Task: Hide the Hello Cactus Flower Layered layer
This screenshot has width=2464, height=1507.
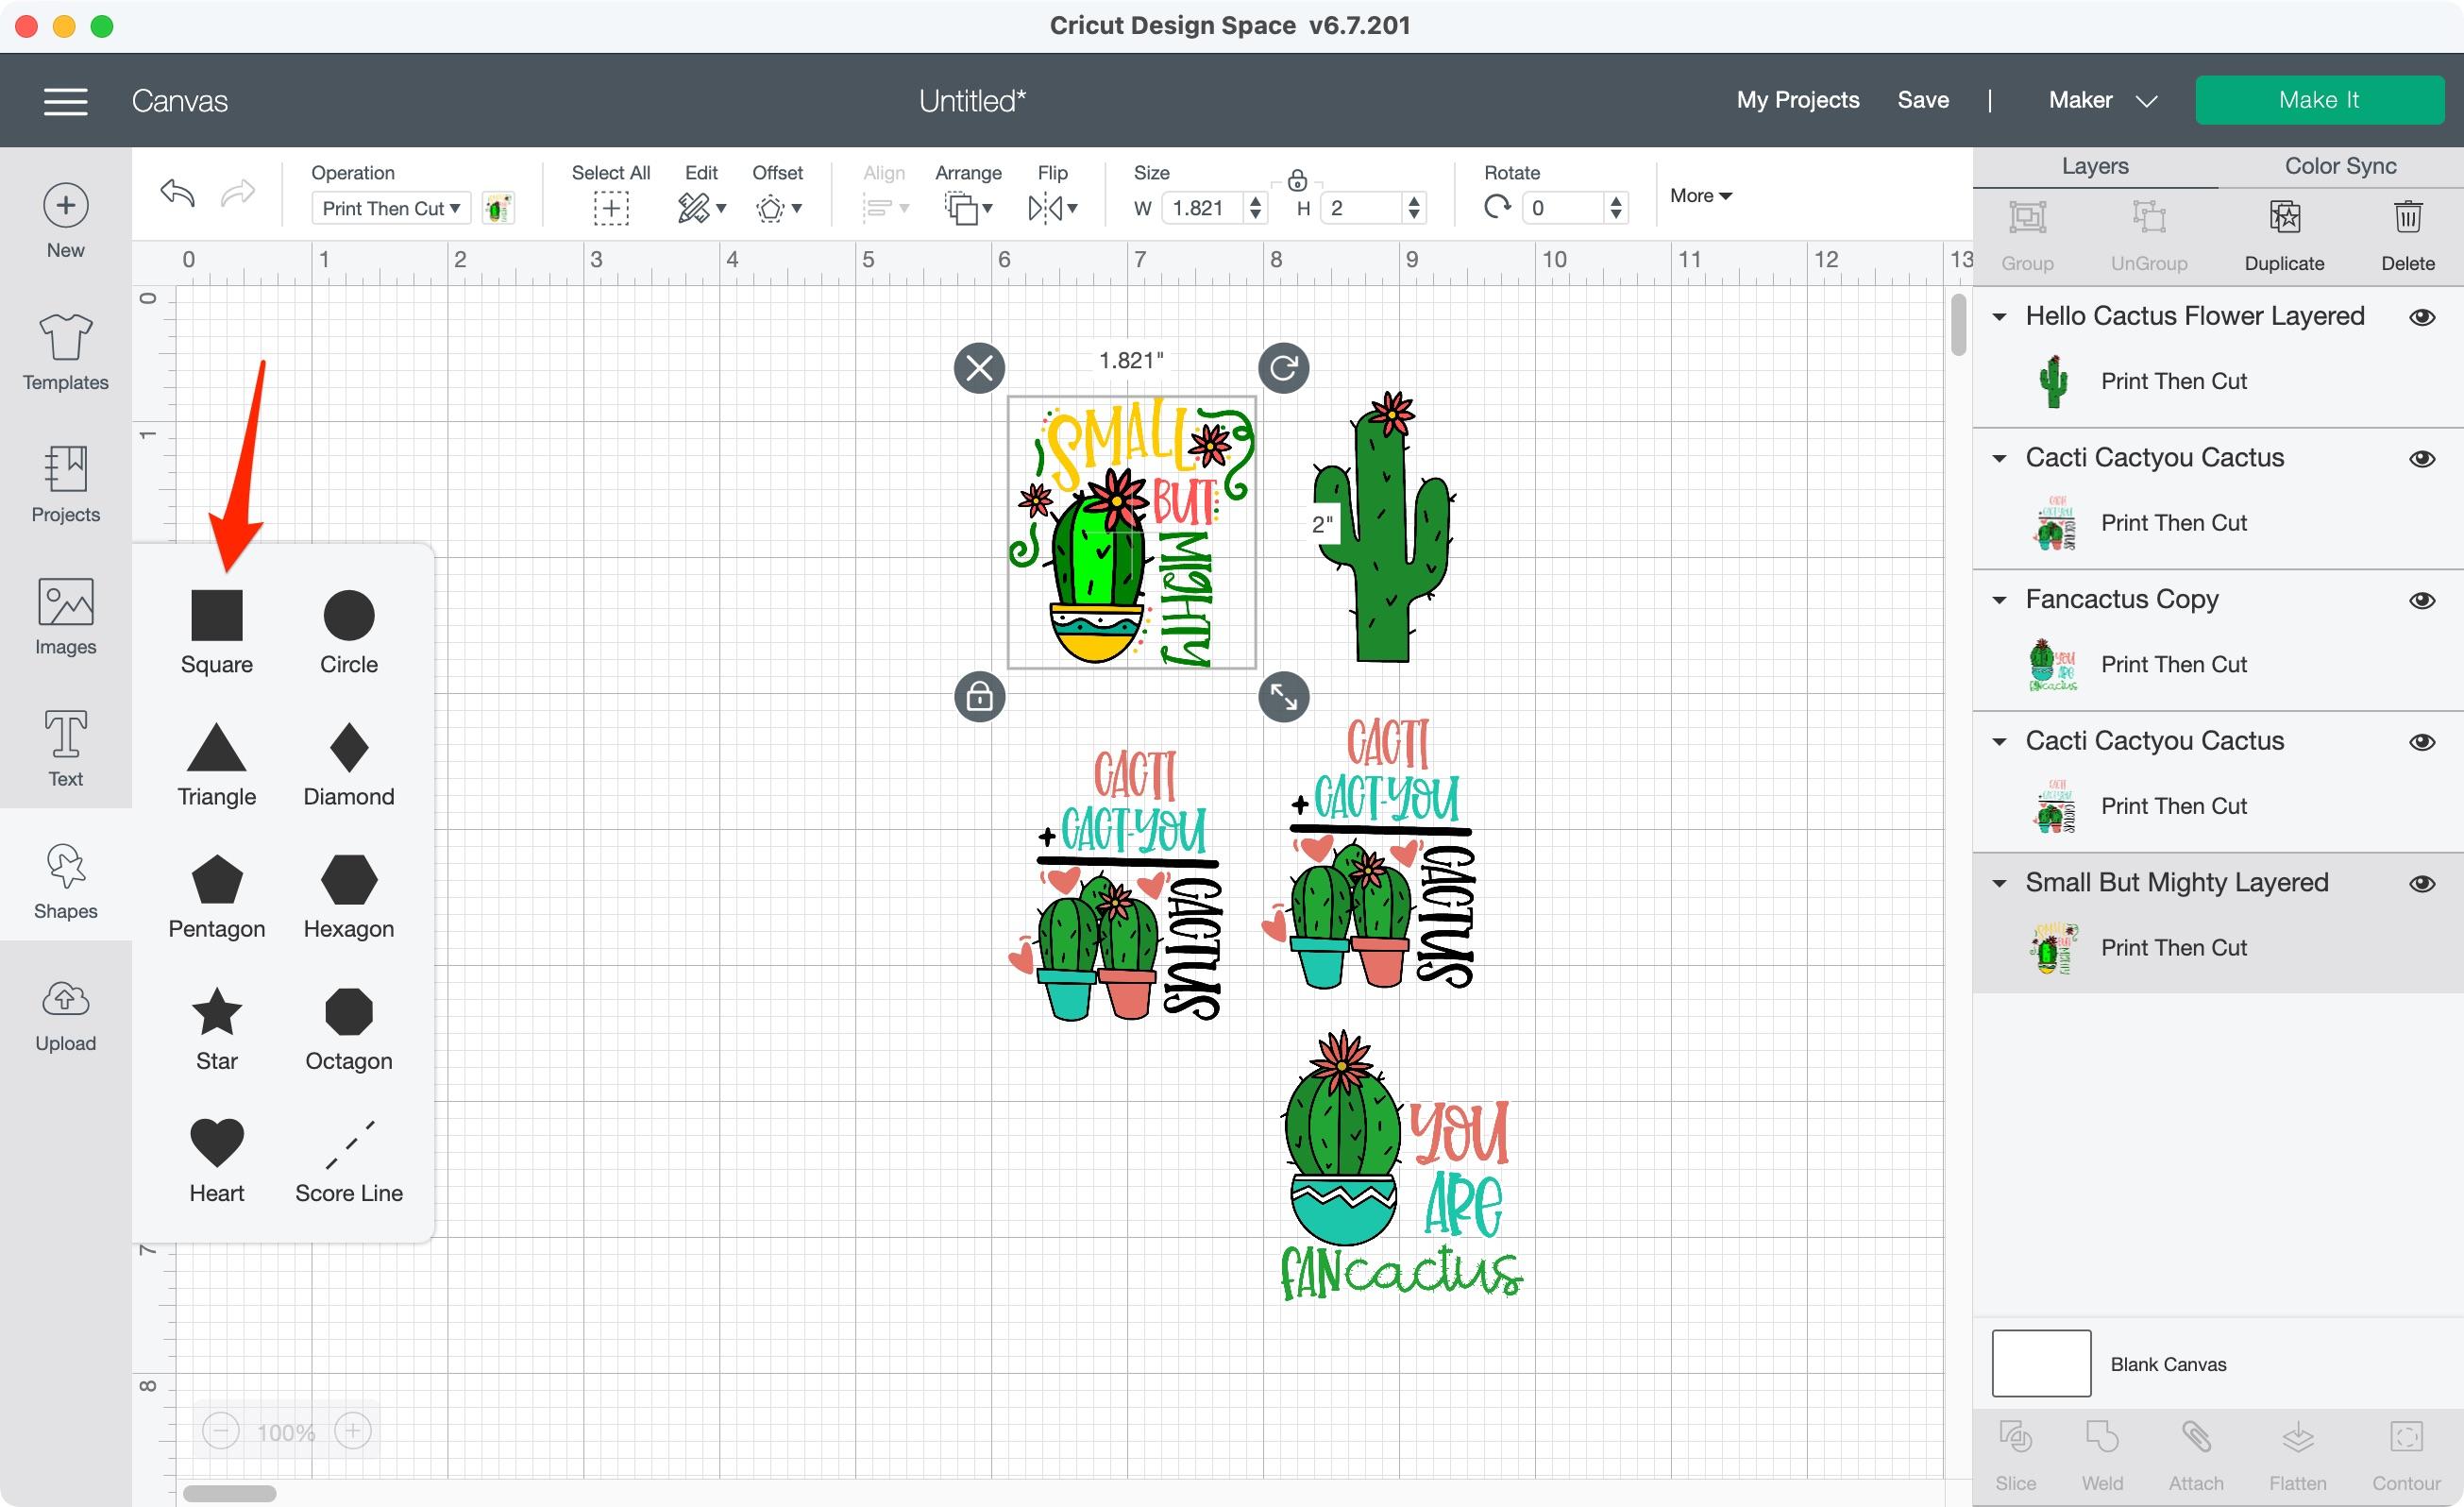Action: tap(2421, 317)
